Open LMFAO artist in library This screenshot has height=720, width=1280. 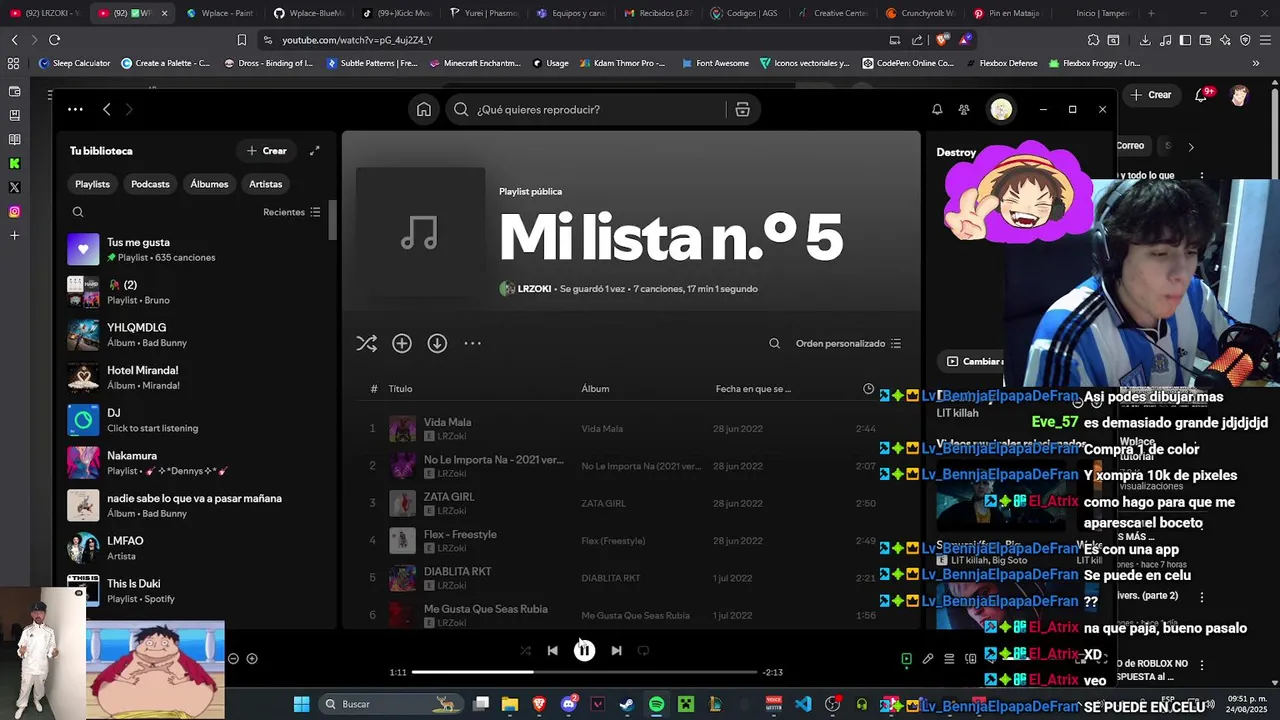tap(196, 548)
